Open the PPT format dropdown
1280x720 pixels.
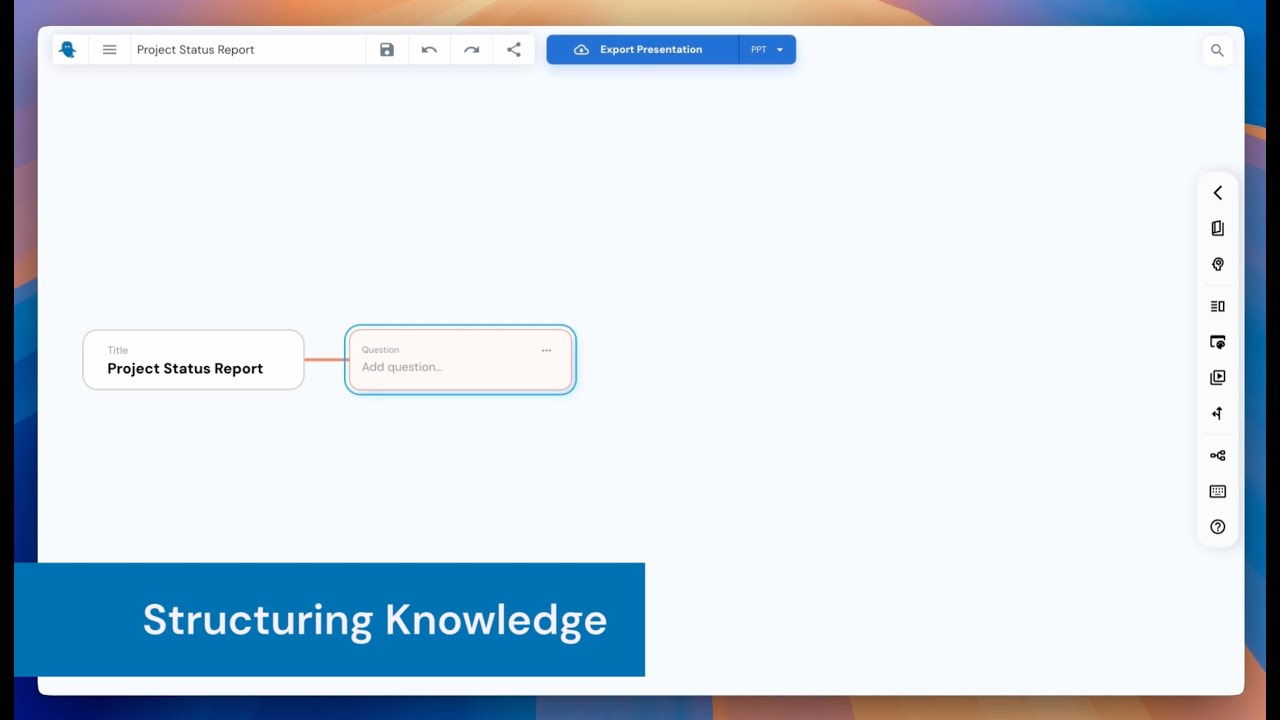pyautogui.click(x=767, y=50)
